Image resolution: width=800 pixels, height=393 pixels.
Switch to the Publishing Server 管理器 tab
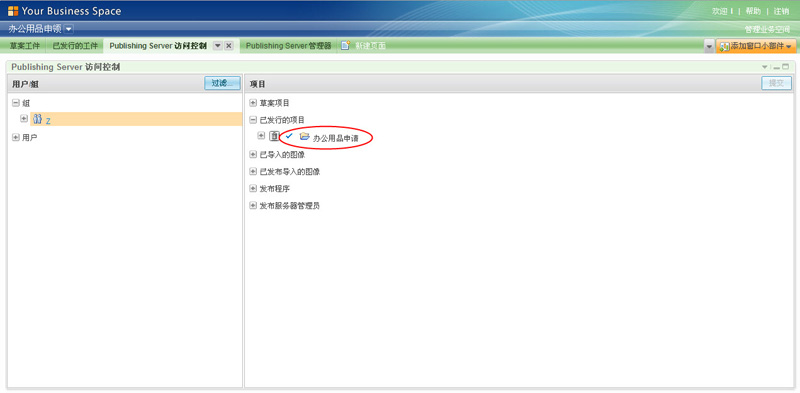coord(288,46)
